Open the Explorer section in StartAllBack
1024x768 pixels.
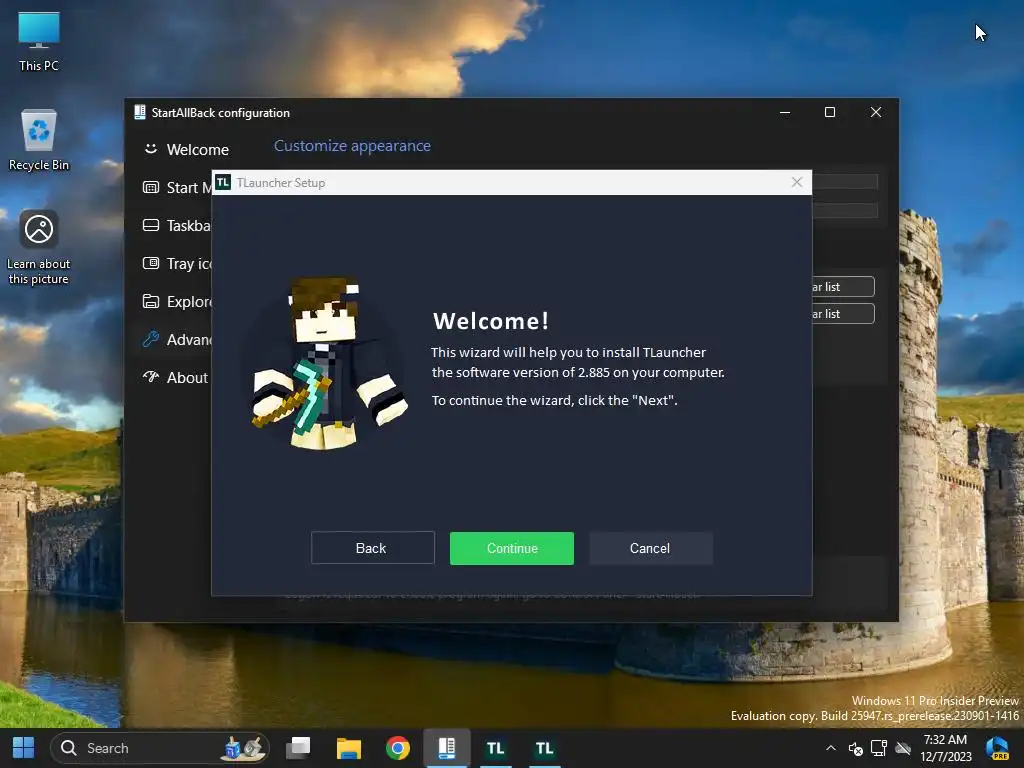point(177,301)
